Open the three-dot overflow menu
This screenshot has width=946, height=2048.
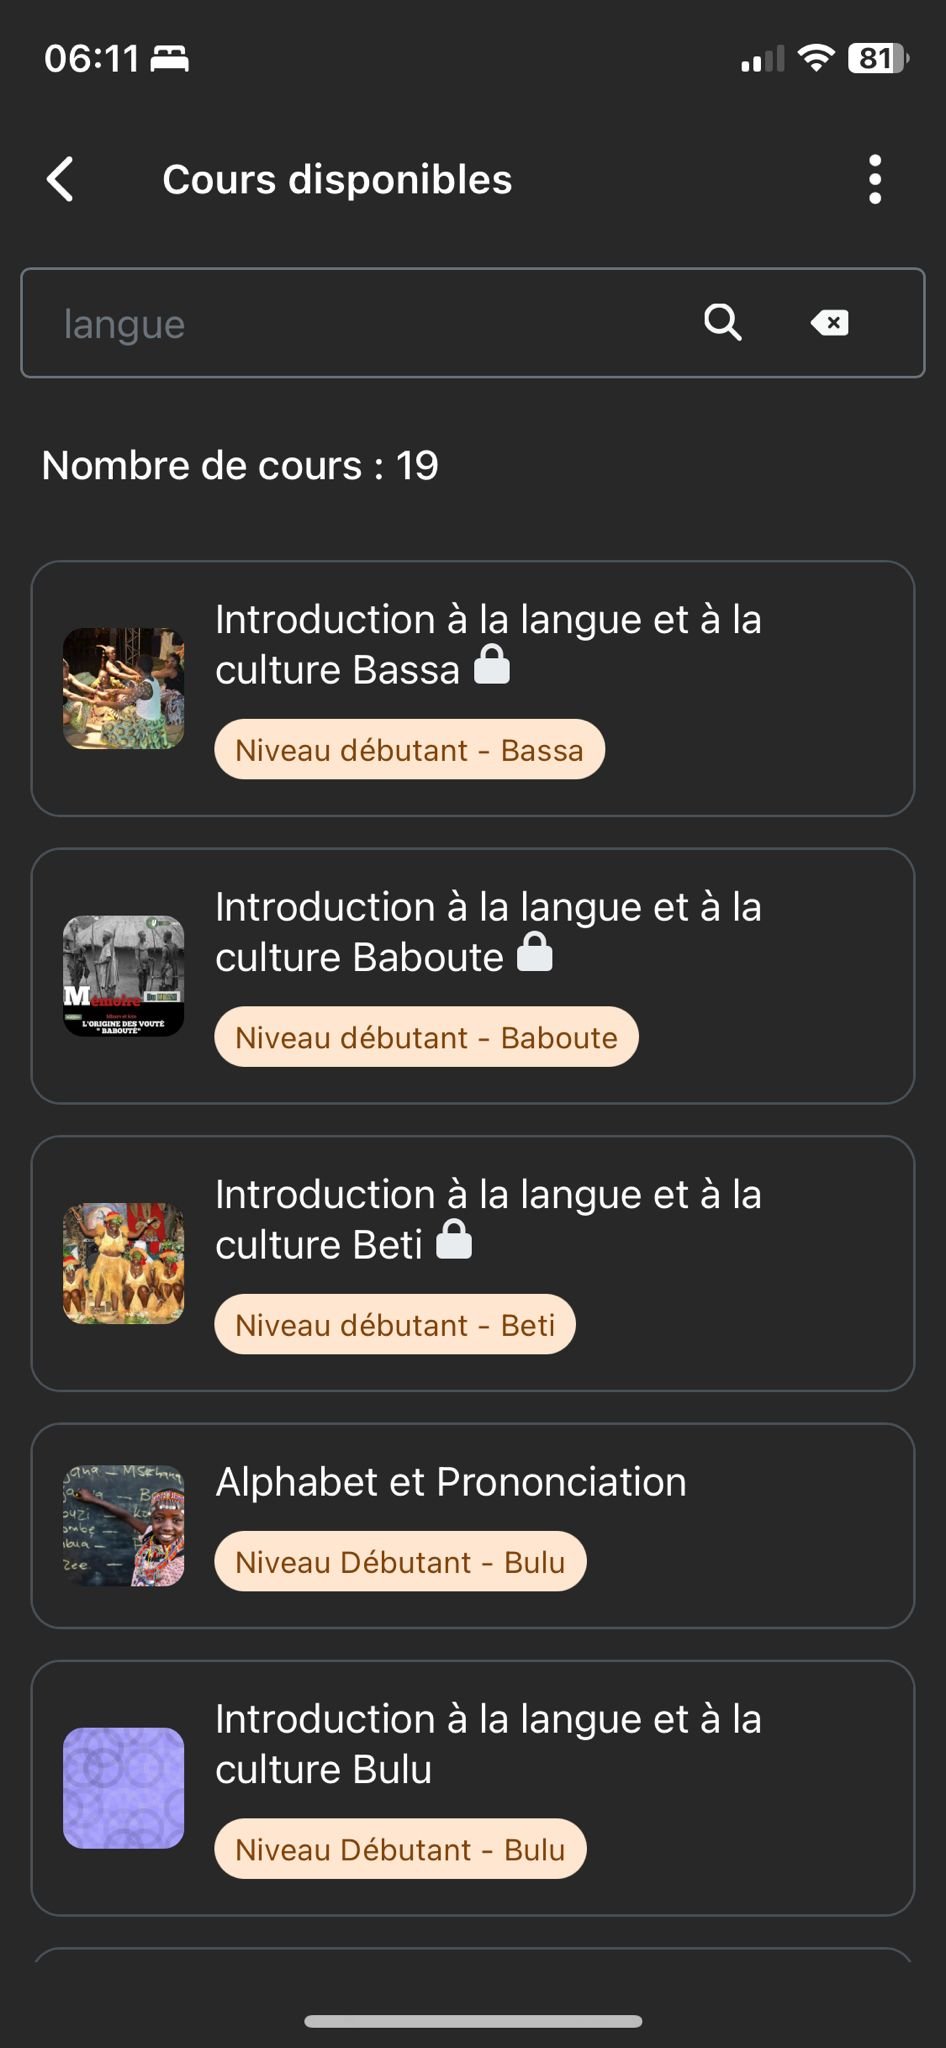[875, 180]
